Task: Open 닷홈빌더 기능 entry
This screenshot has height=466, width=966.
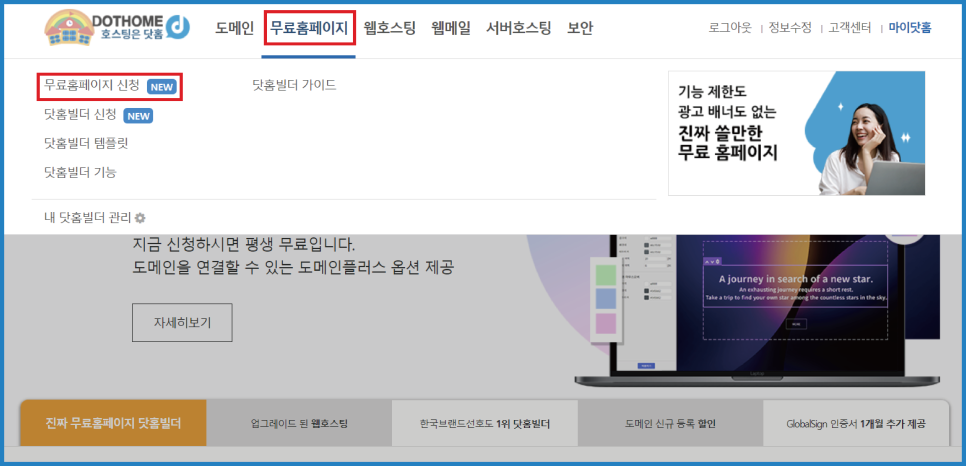Action: [80, 172]
